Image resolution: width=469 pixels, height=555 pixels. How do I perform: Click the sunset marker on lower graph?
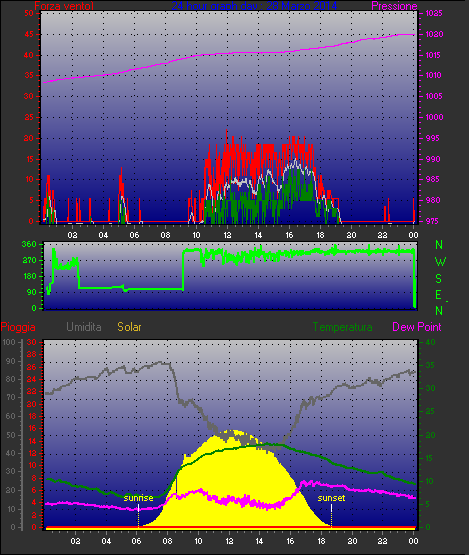(x=331, y=498)
